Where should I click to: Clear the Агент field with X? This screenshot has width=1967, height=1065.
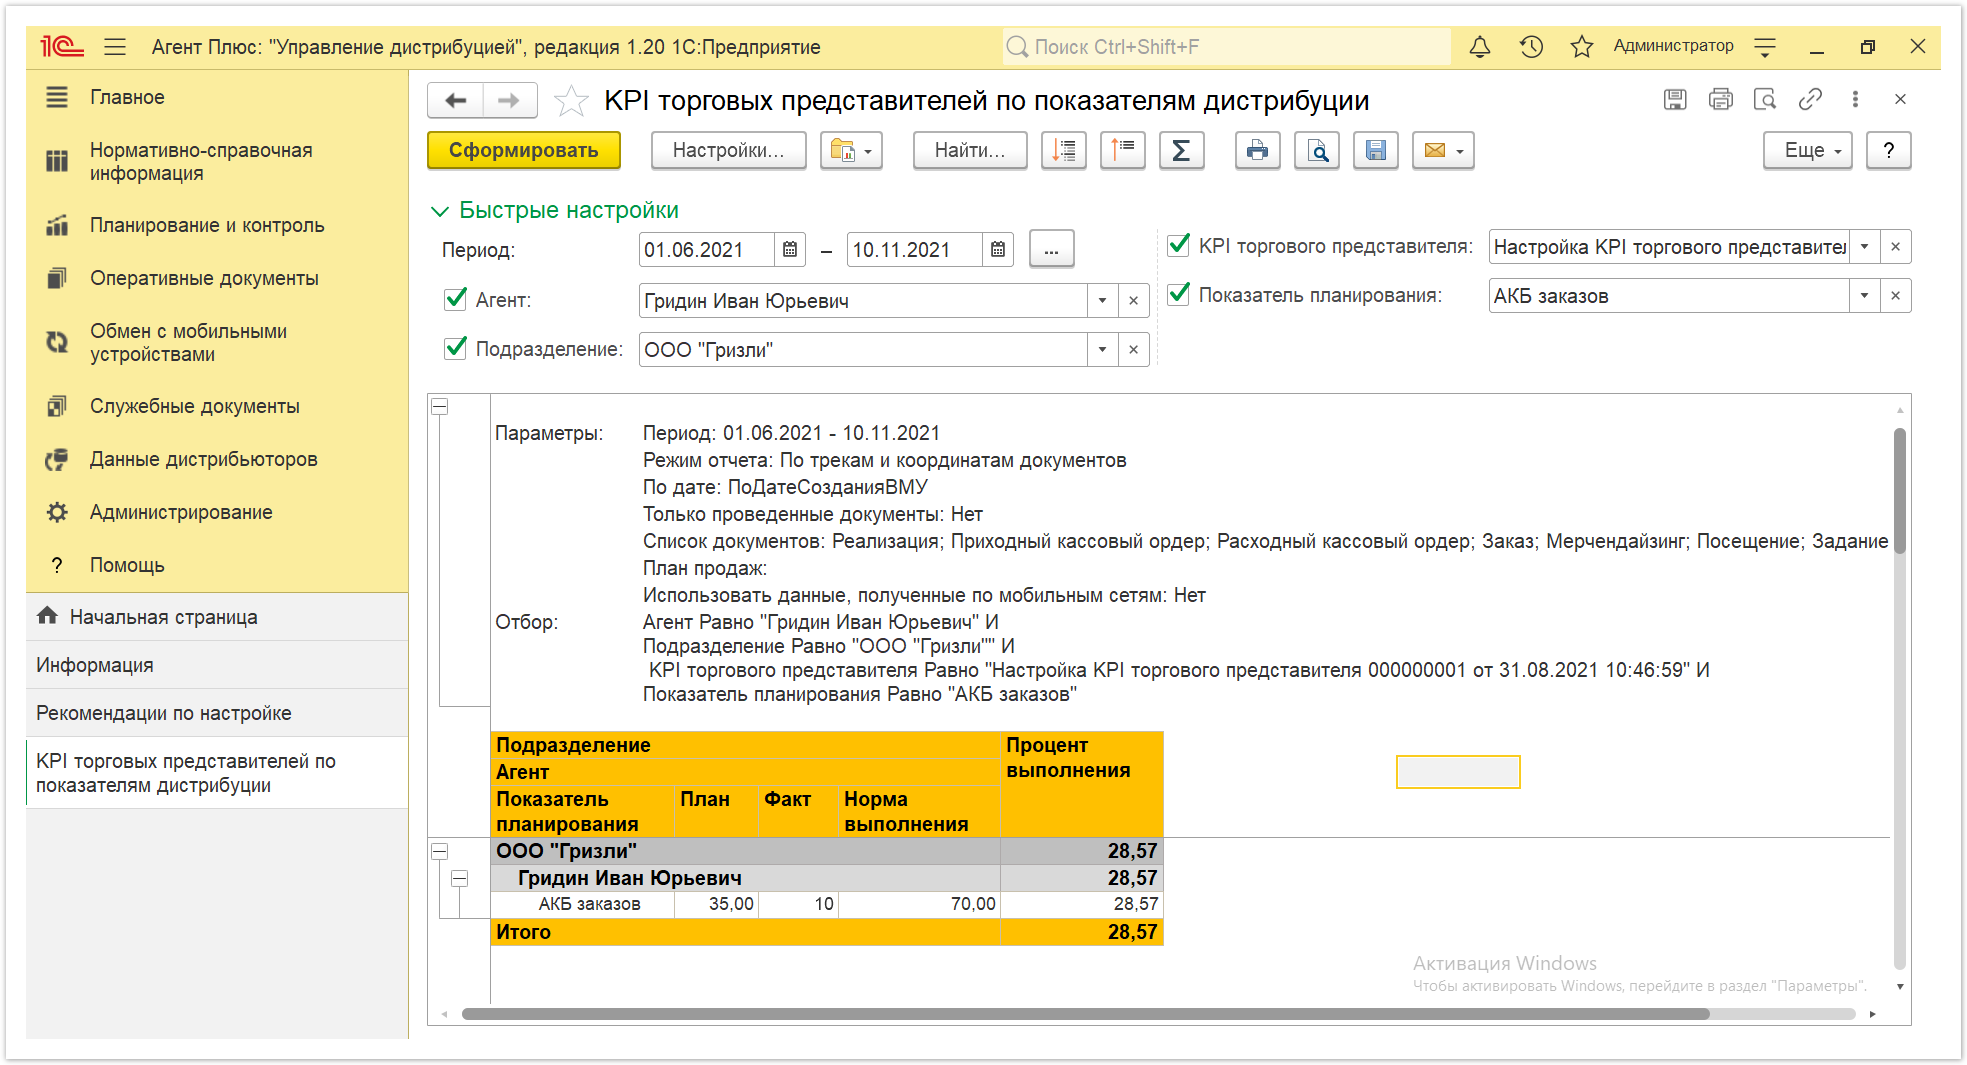(1133, 301)
